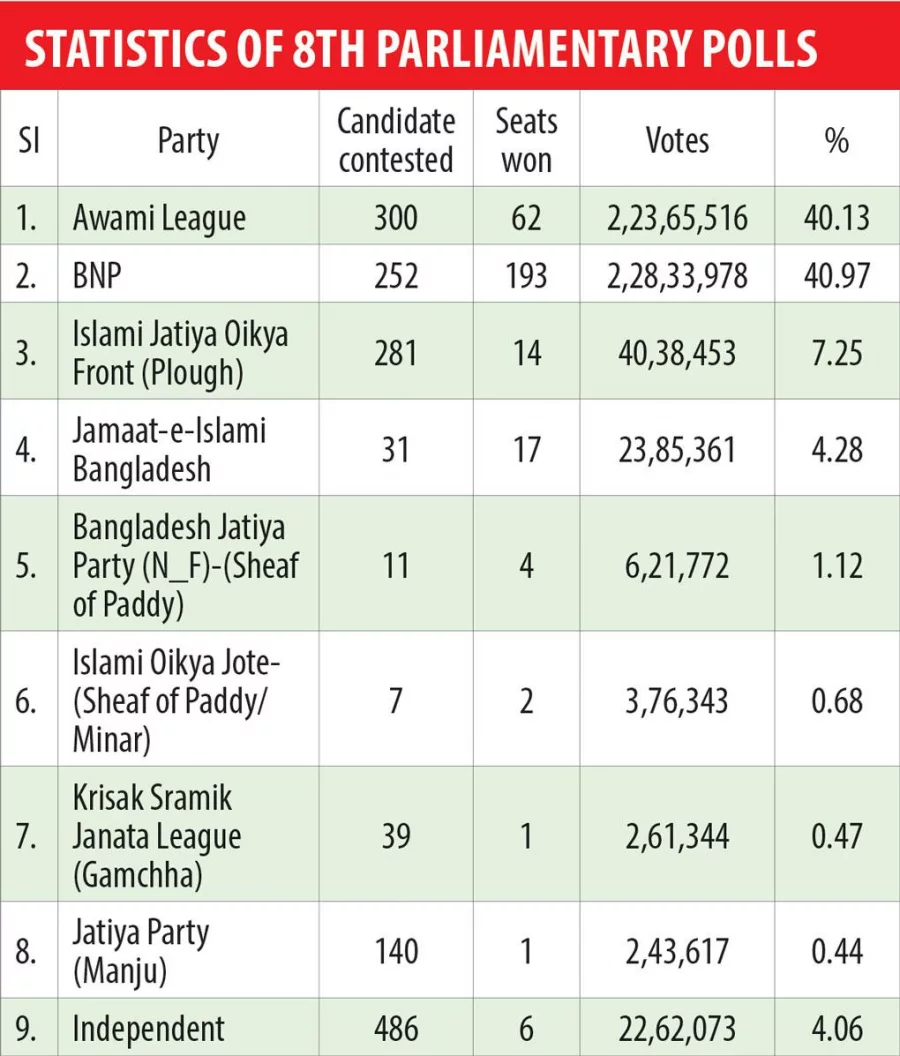Click the '%' column header
900x1056 pixels.
point(837,140)
